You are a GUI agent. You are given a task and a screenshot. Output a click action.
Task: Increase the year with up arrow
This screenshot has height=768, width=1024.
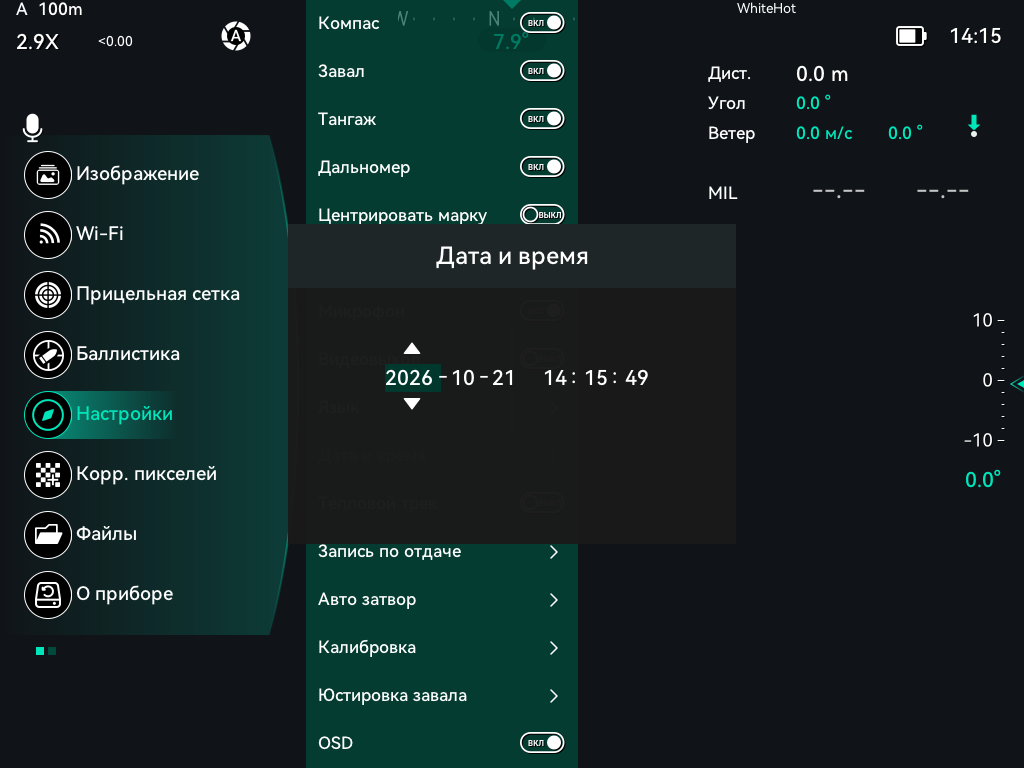pyautogui.click(x=411, y=348)
